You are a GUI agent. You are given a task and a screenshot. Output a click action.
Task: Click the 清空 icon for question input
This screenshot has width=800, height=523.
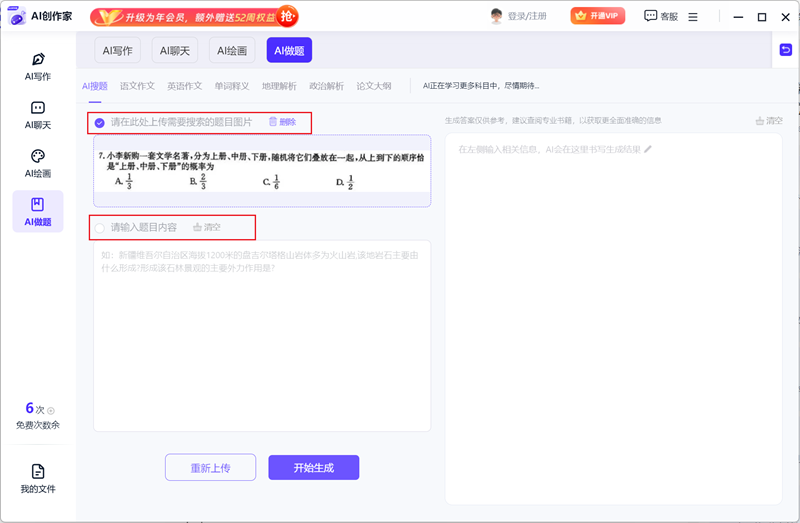point(197,227)
